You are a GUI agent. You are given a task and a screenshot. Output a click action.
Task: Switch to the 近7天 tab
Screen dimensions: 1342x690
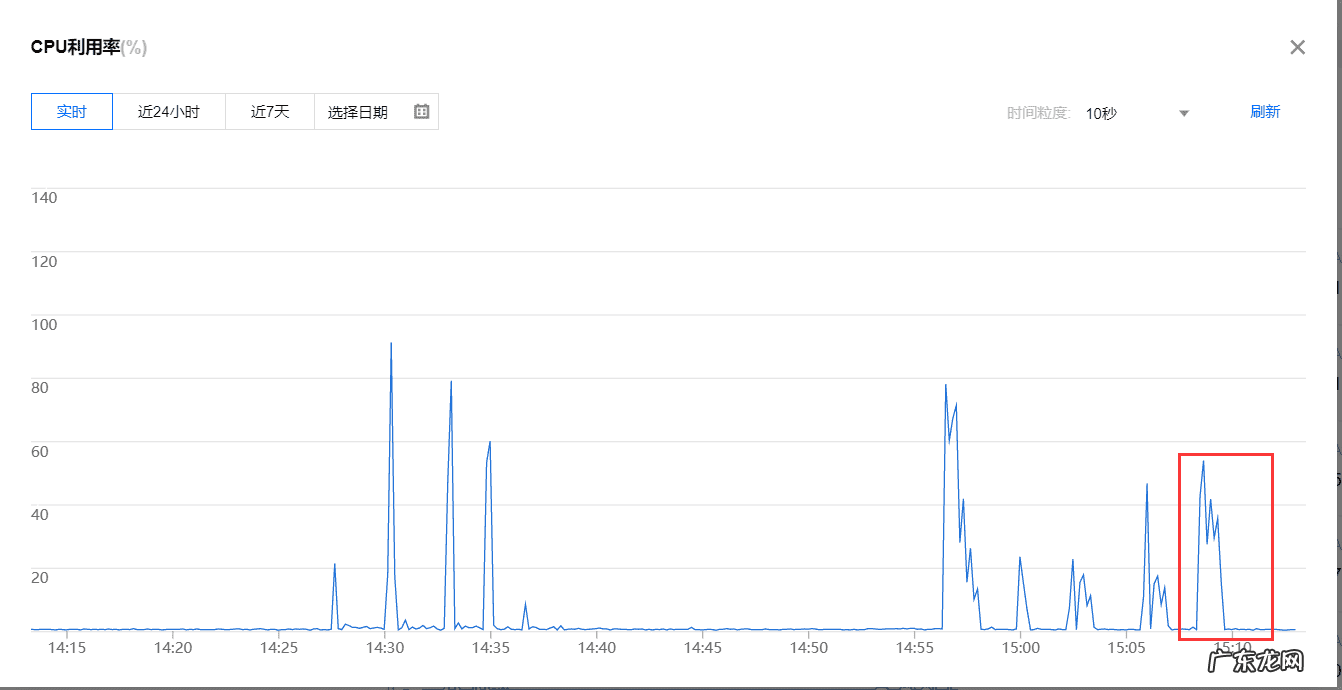pyautogui.click(x=269, y=111)
